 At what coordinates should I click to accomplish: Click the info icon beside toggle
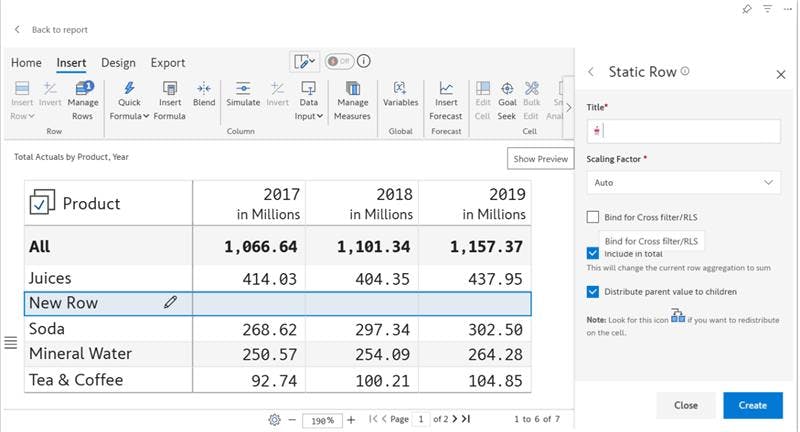coord(363,61)
